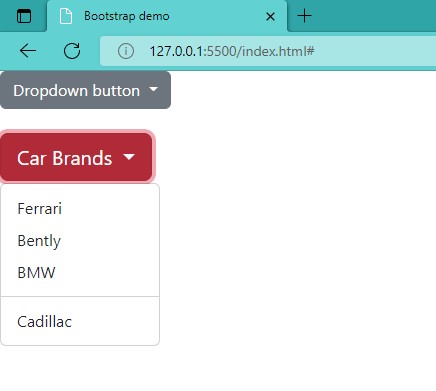Select the Bootstrap demo tab
Image resolution: width=436 pixels, height=391 pixels.
[x=167, y=16]
